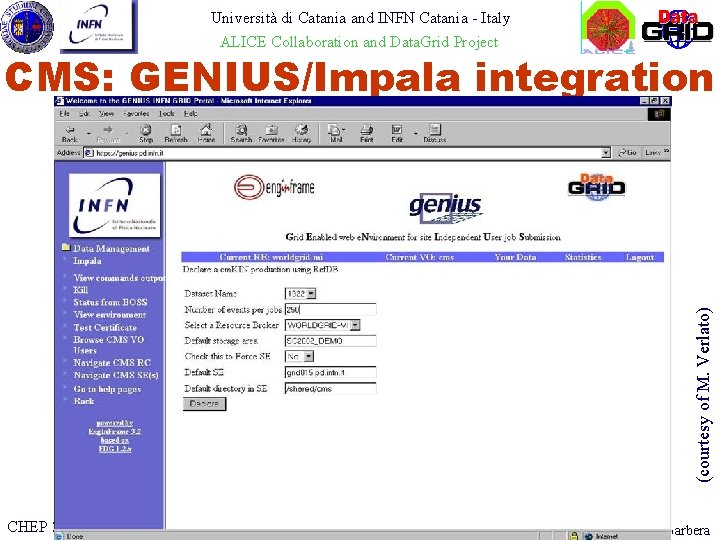Open View commands output link
Image resolution: width=720 pixels, height=540 pixels.
coord(118,278)
